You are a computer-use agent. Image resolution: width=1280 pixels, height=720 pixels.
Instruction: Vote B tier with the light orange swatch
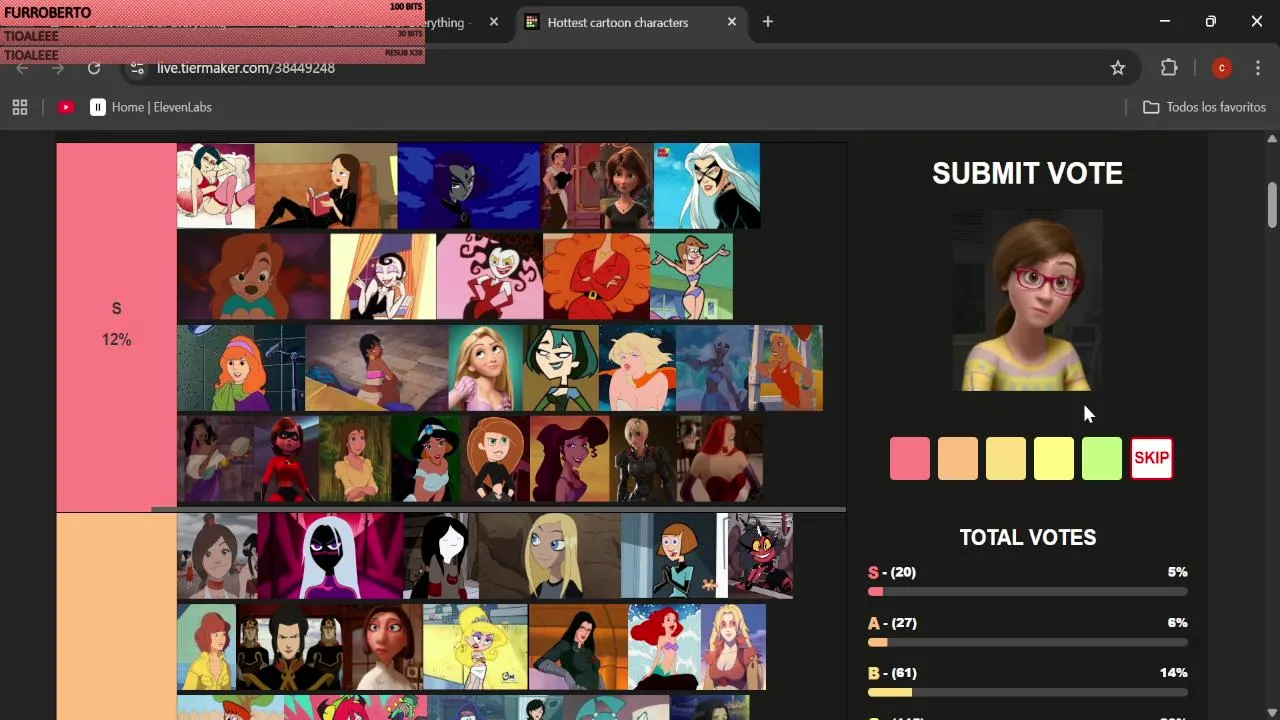pyautogui.click(x=1006, y=459)
